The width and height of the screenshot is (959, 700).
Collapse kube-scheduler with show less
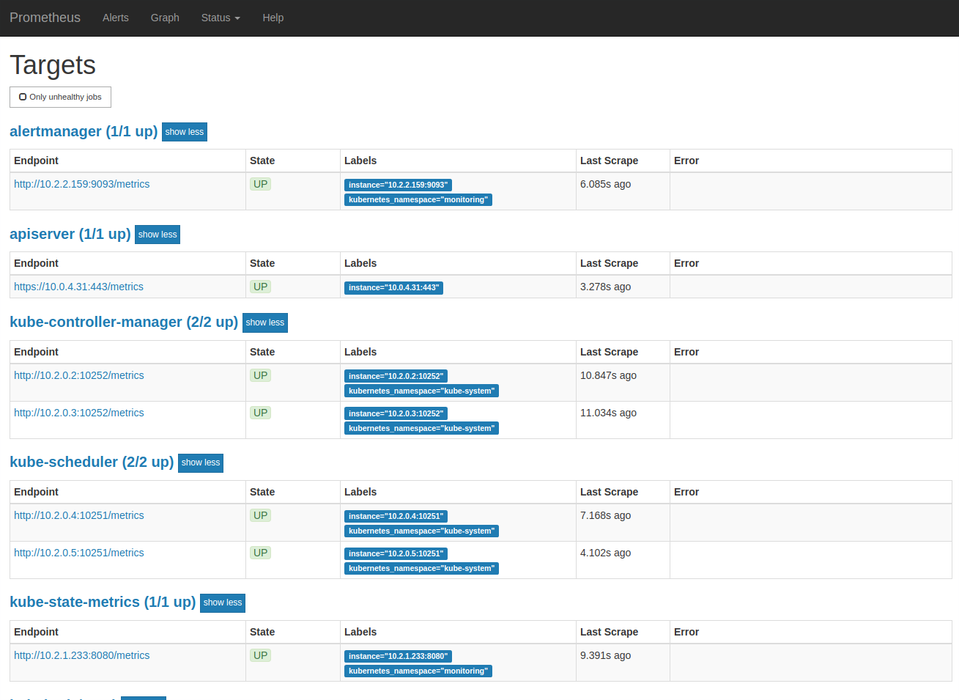[x=200, y=463]
